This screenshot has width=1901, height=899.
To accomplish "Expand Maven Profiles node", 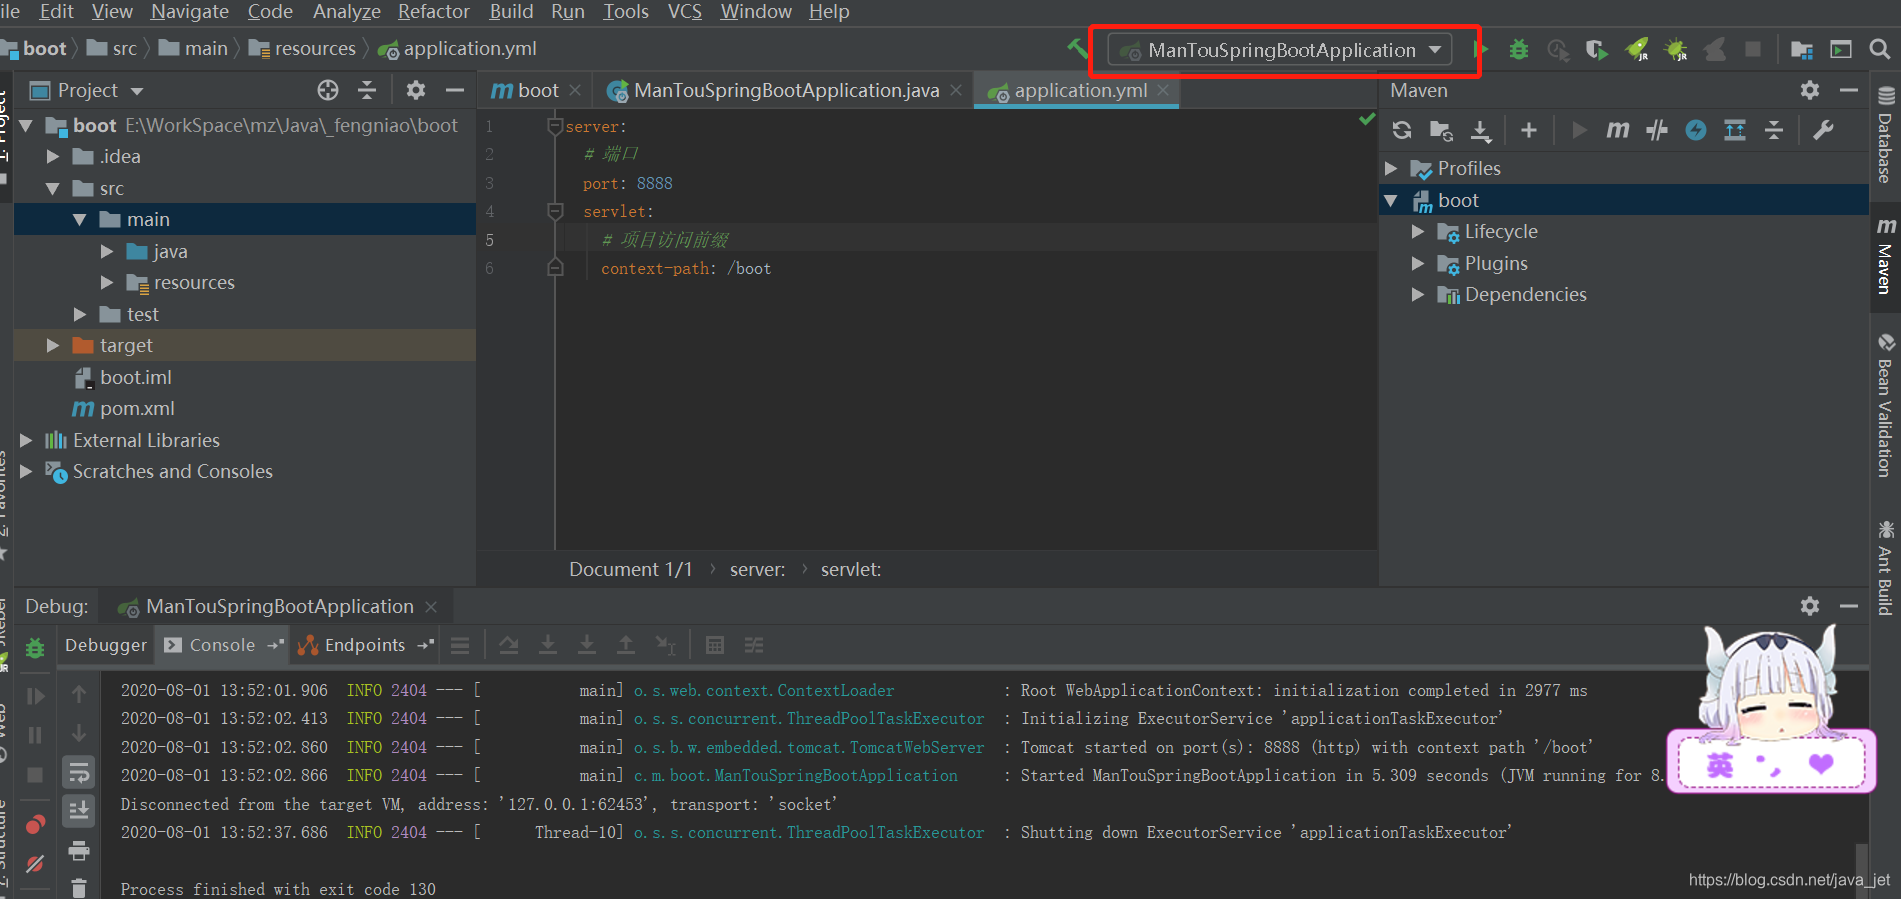I will (x=1391, y=168).
